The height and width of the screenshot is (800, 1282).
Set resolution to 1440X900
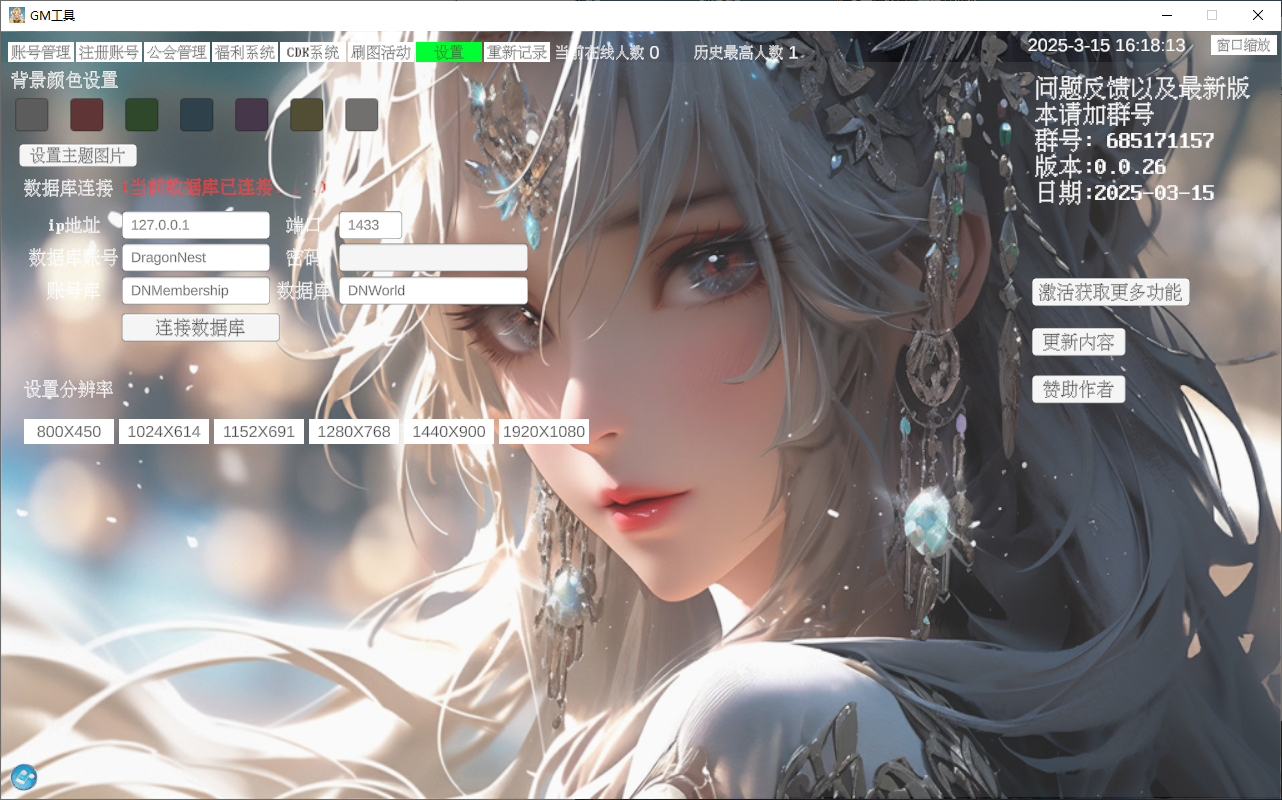click(449, 432)
